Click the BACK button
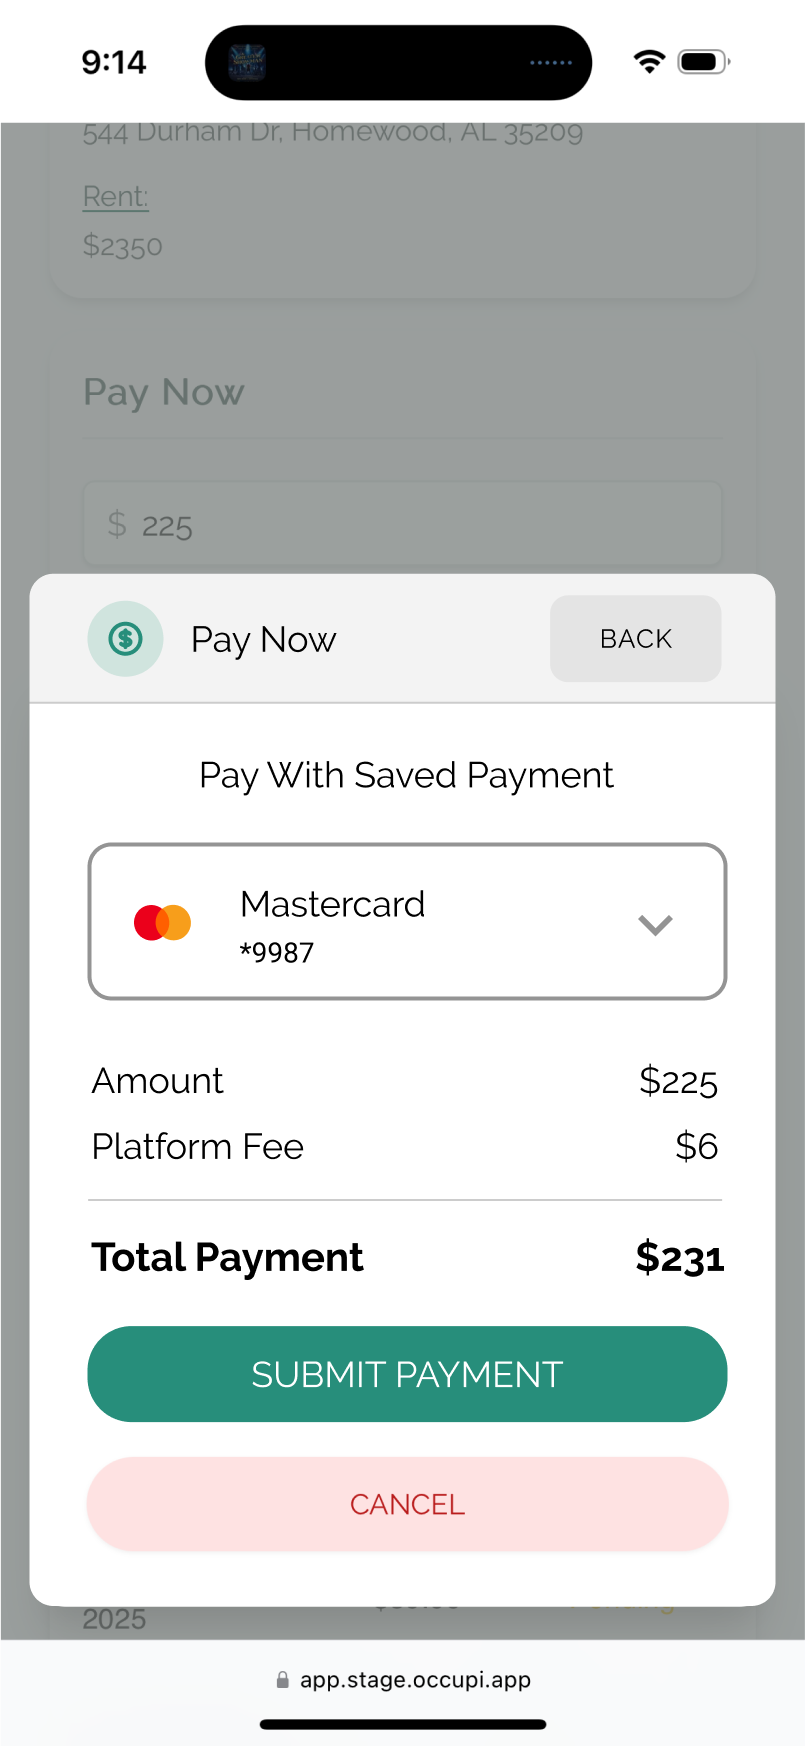Image resolution: width=805 pixels, height=1748 pixels. pos(636,638)
